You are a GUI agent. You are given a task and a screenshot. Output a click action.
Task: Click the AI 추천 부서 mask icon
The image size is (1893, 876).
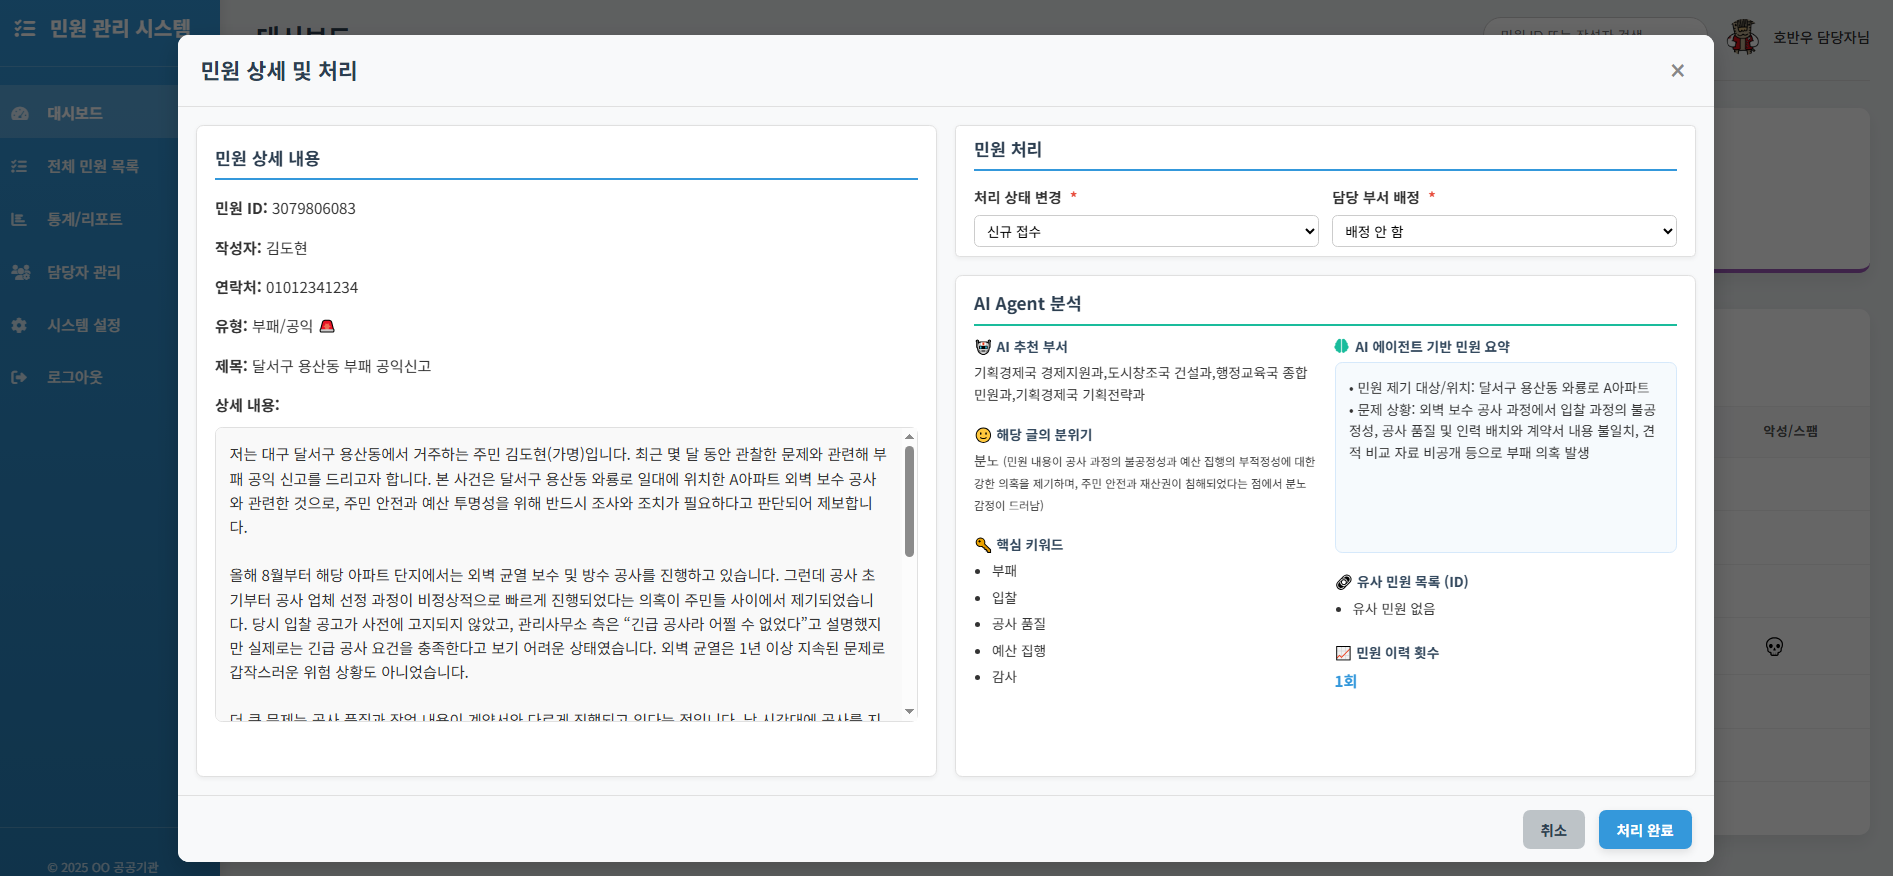point(983,347)
